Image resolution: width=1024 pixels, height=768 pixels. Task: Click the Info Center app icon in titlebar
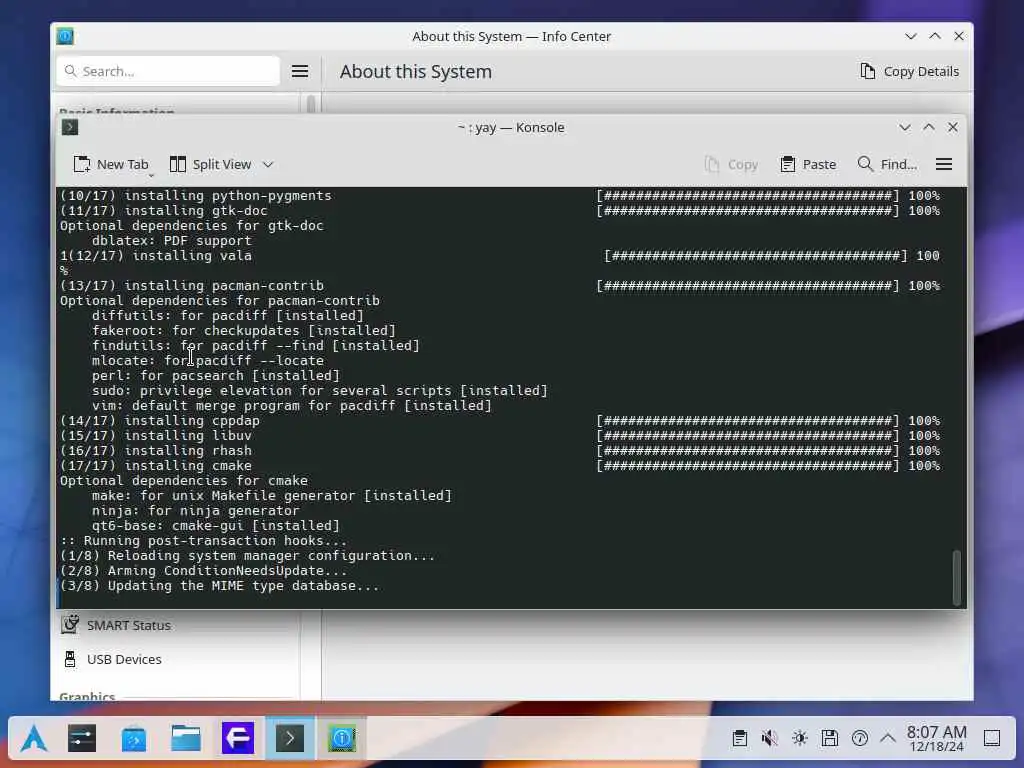point(65,36)
